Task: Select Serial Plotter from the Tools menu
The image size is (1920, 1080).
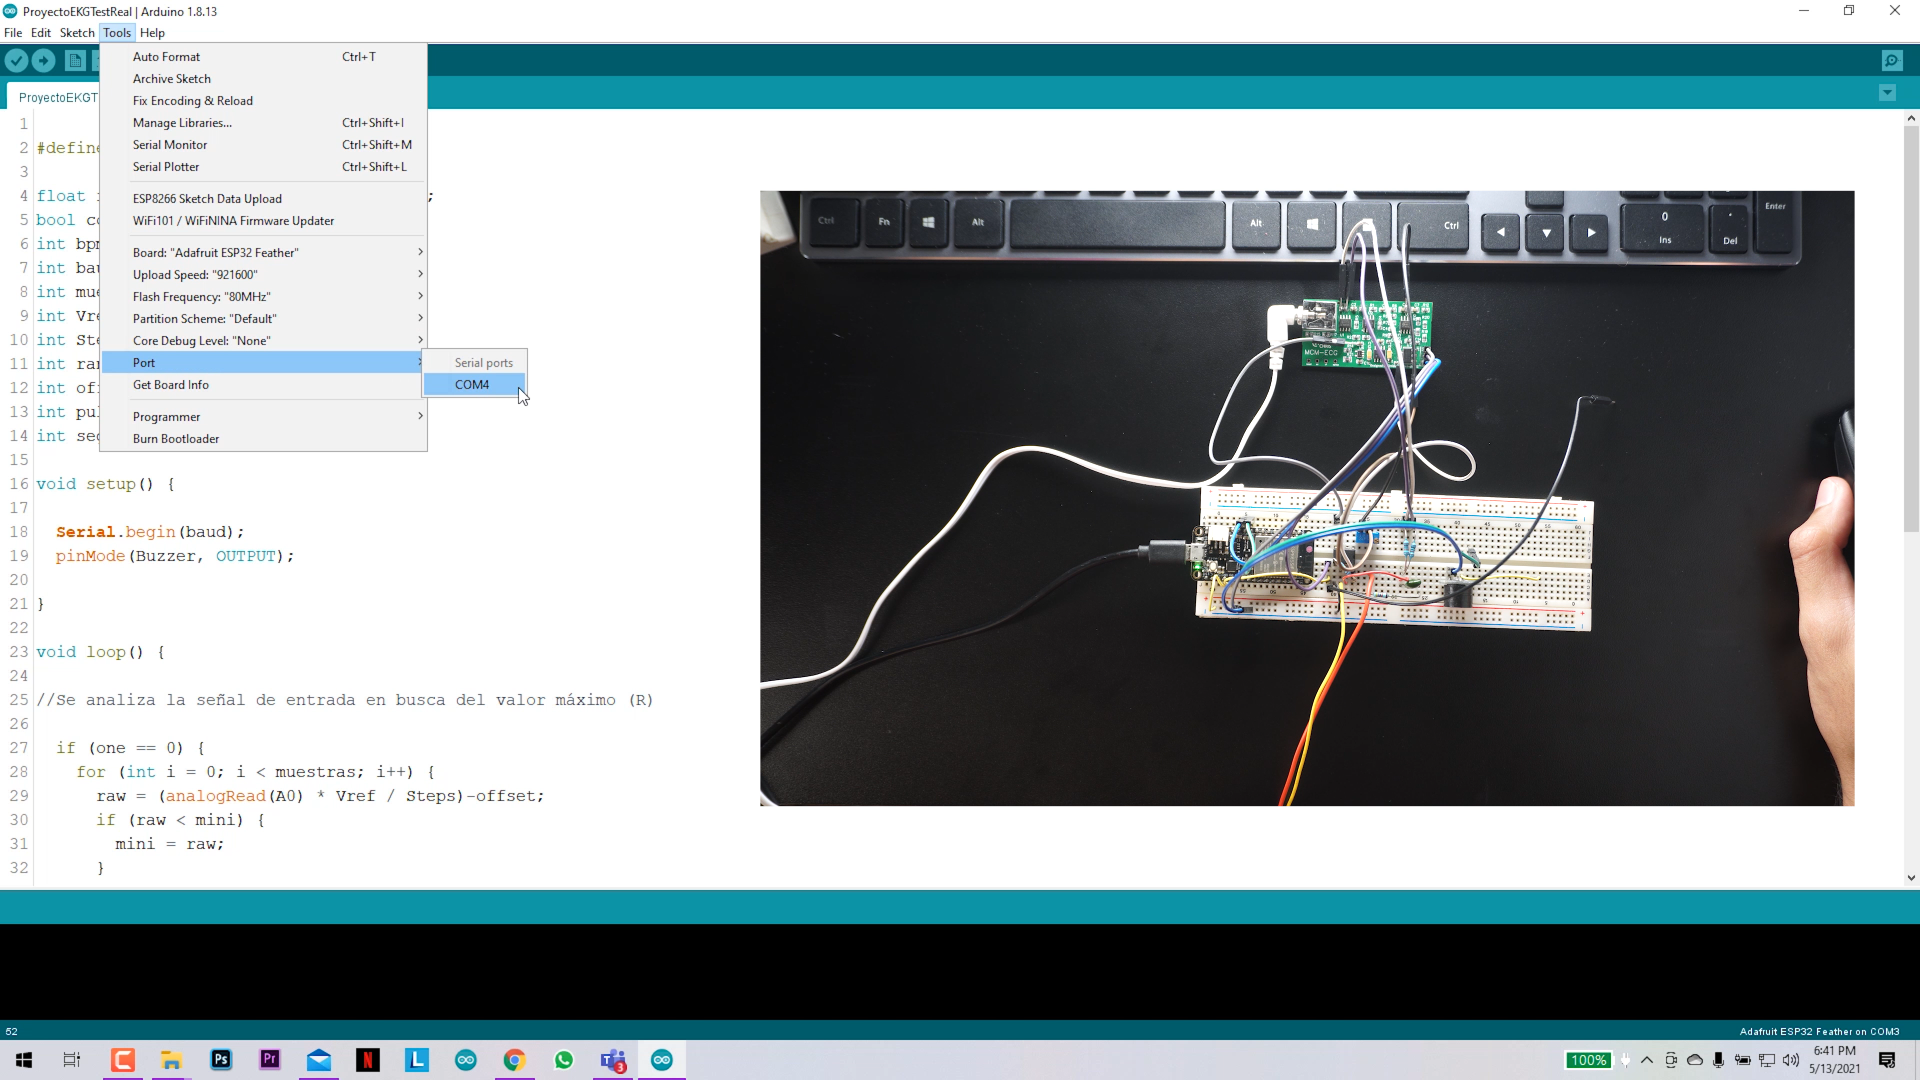Action: [x=166, y=166]
